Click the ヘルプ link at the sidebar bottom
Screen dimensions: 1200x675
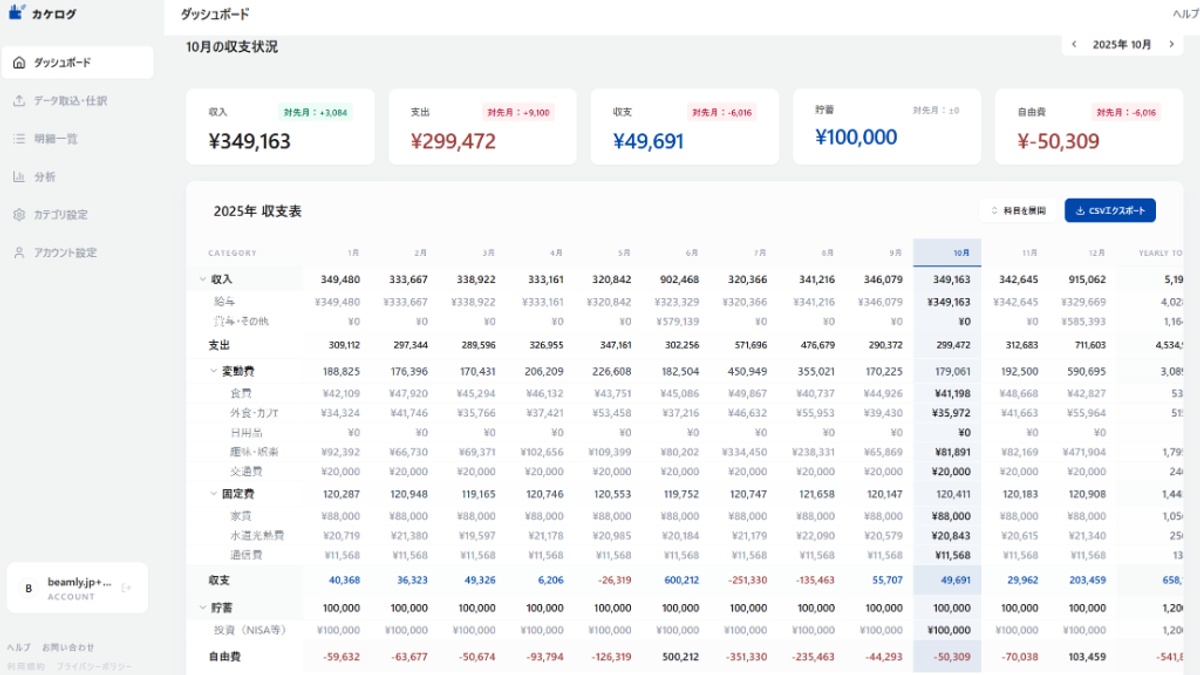pyautogui.click(x=19, y=647)
